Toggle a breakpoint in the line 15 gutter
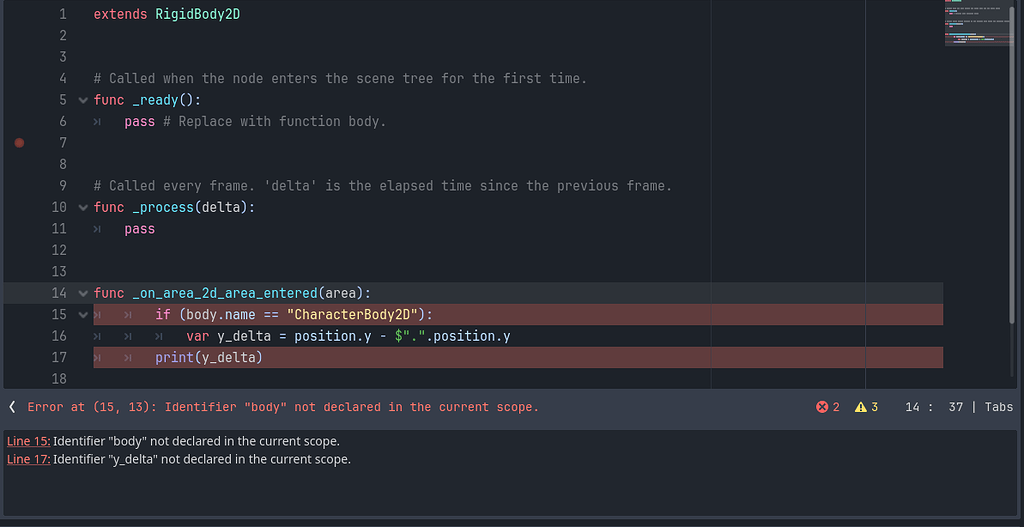 [x=19, y=315]
